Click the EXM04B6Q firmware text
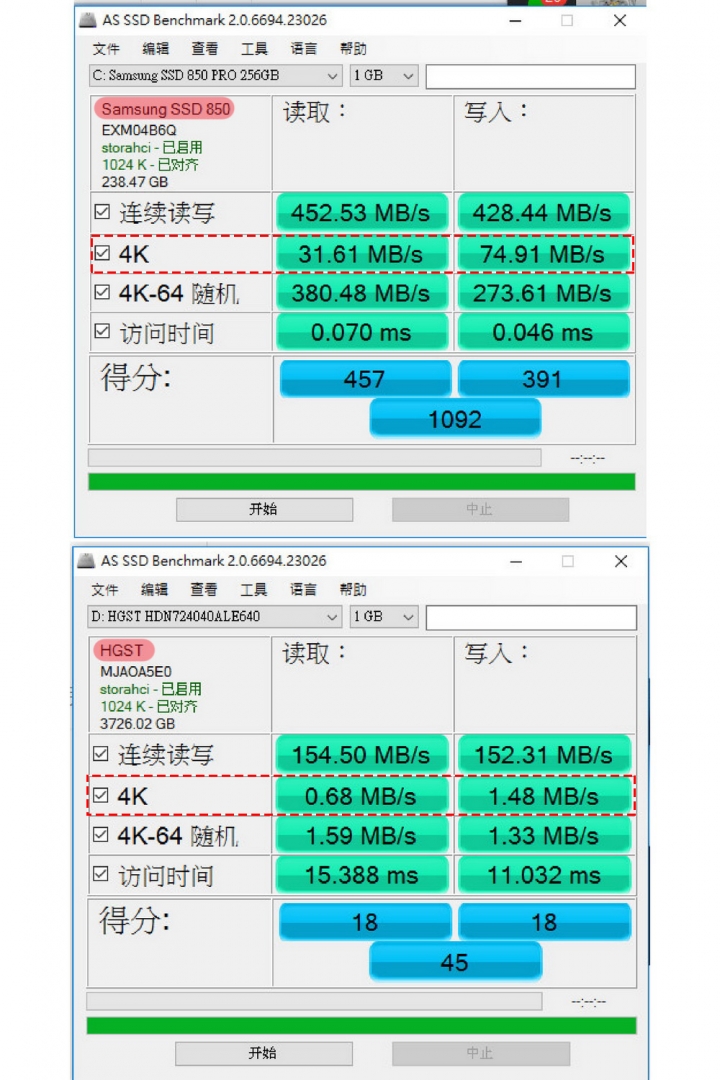This screenshot has width=720, height=1080. coord(138,129)
